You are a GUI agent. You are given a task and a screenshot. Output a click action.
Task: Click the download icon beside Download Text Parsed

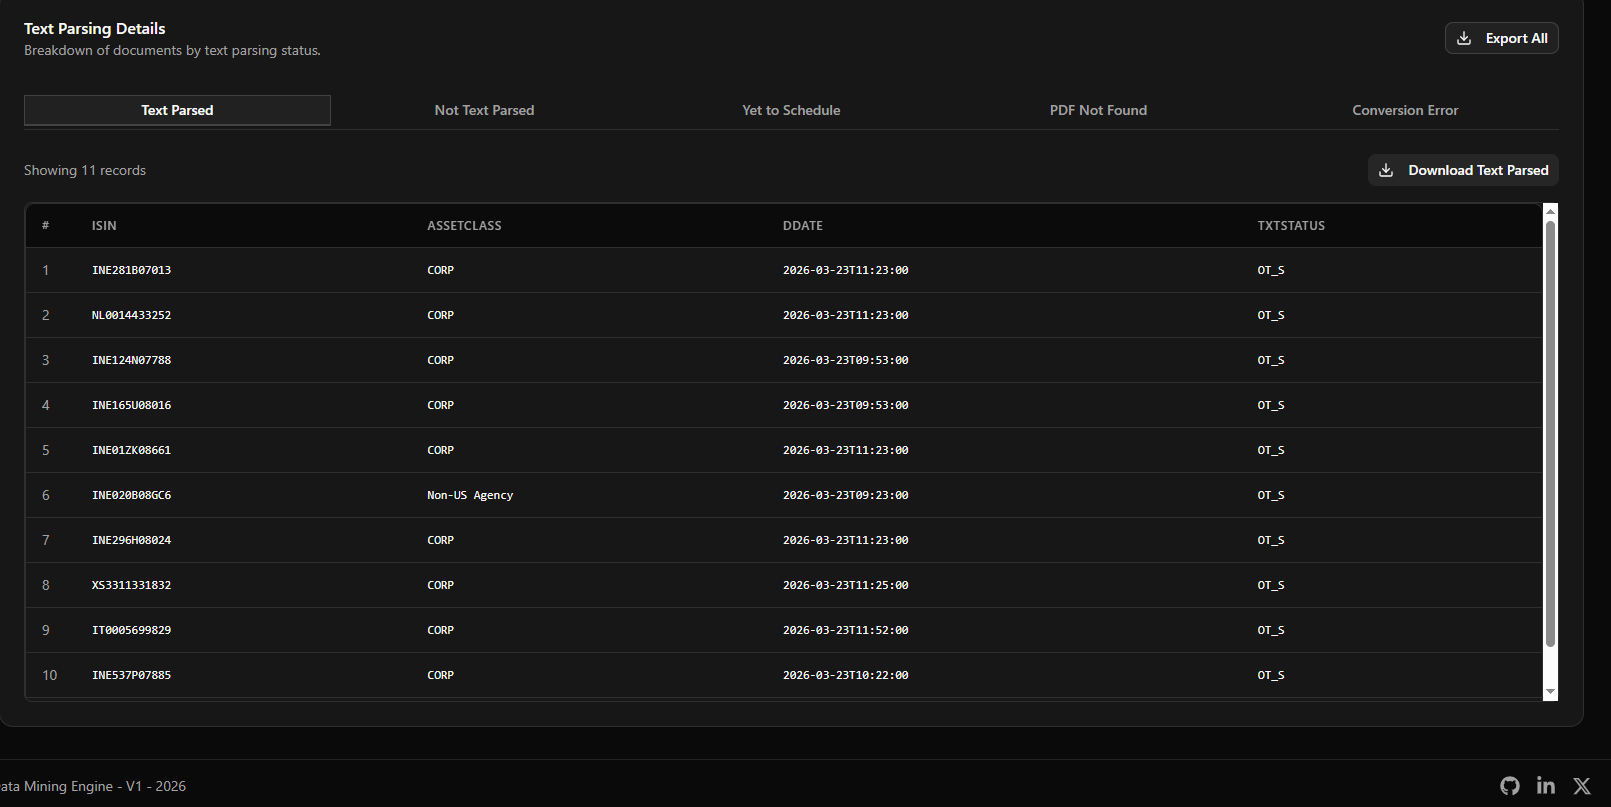(x=1386, y=170)
